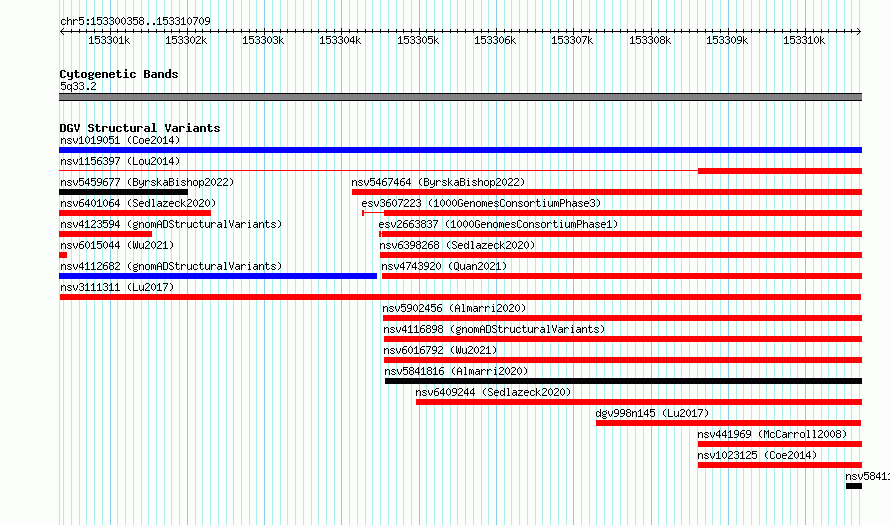This screenshot has width=890, height=525.
Task: Open nsv5467464 (ByrskaBishop2022) variant
Action: (438, 182)
